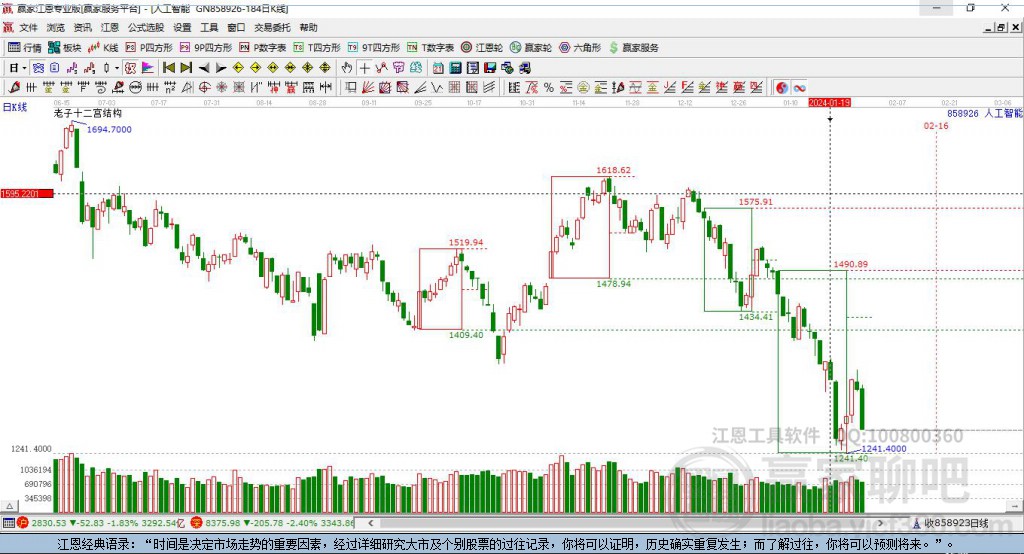The image size is (1024, 554).
Task: Click the black left arrow icon
Action: (204, 68)
